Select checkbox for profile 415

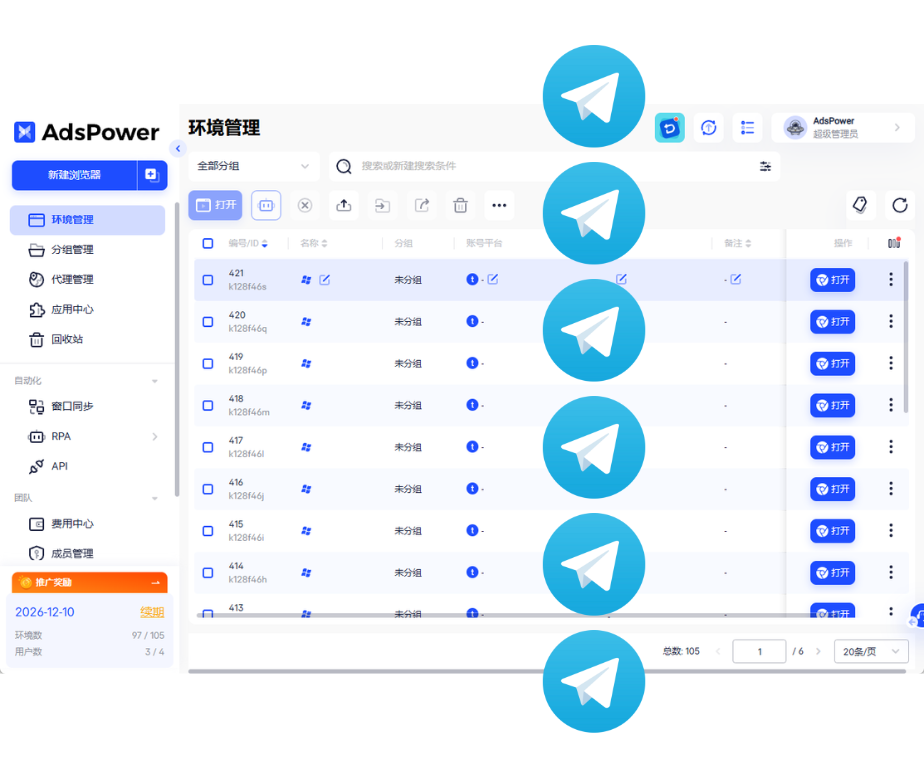(207, 531)
